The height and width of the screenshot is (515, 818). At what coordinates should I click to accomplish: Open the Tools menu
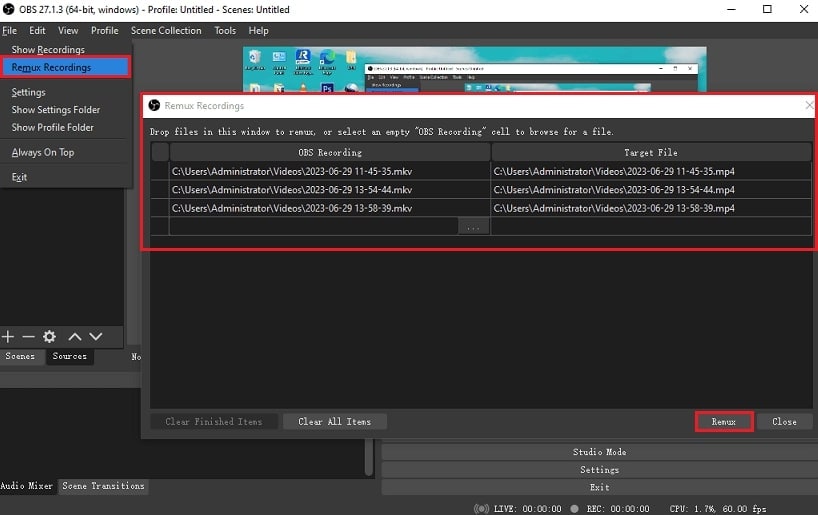click(x=225, y=31)
